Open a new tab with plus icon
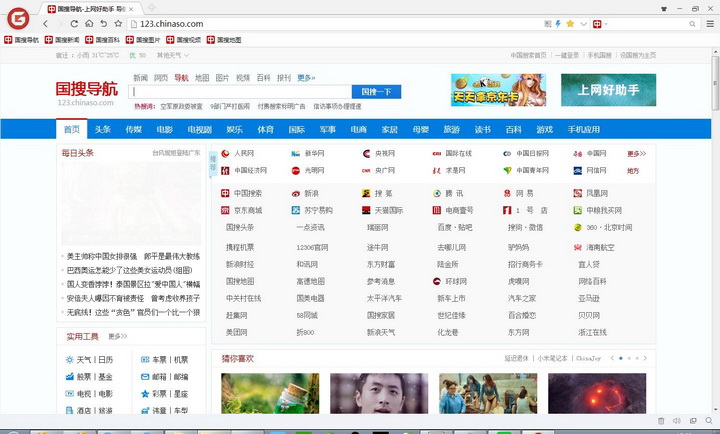 point(152,7)
